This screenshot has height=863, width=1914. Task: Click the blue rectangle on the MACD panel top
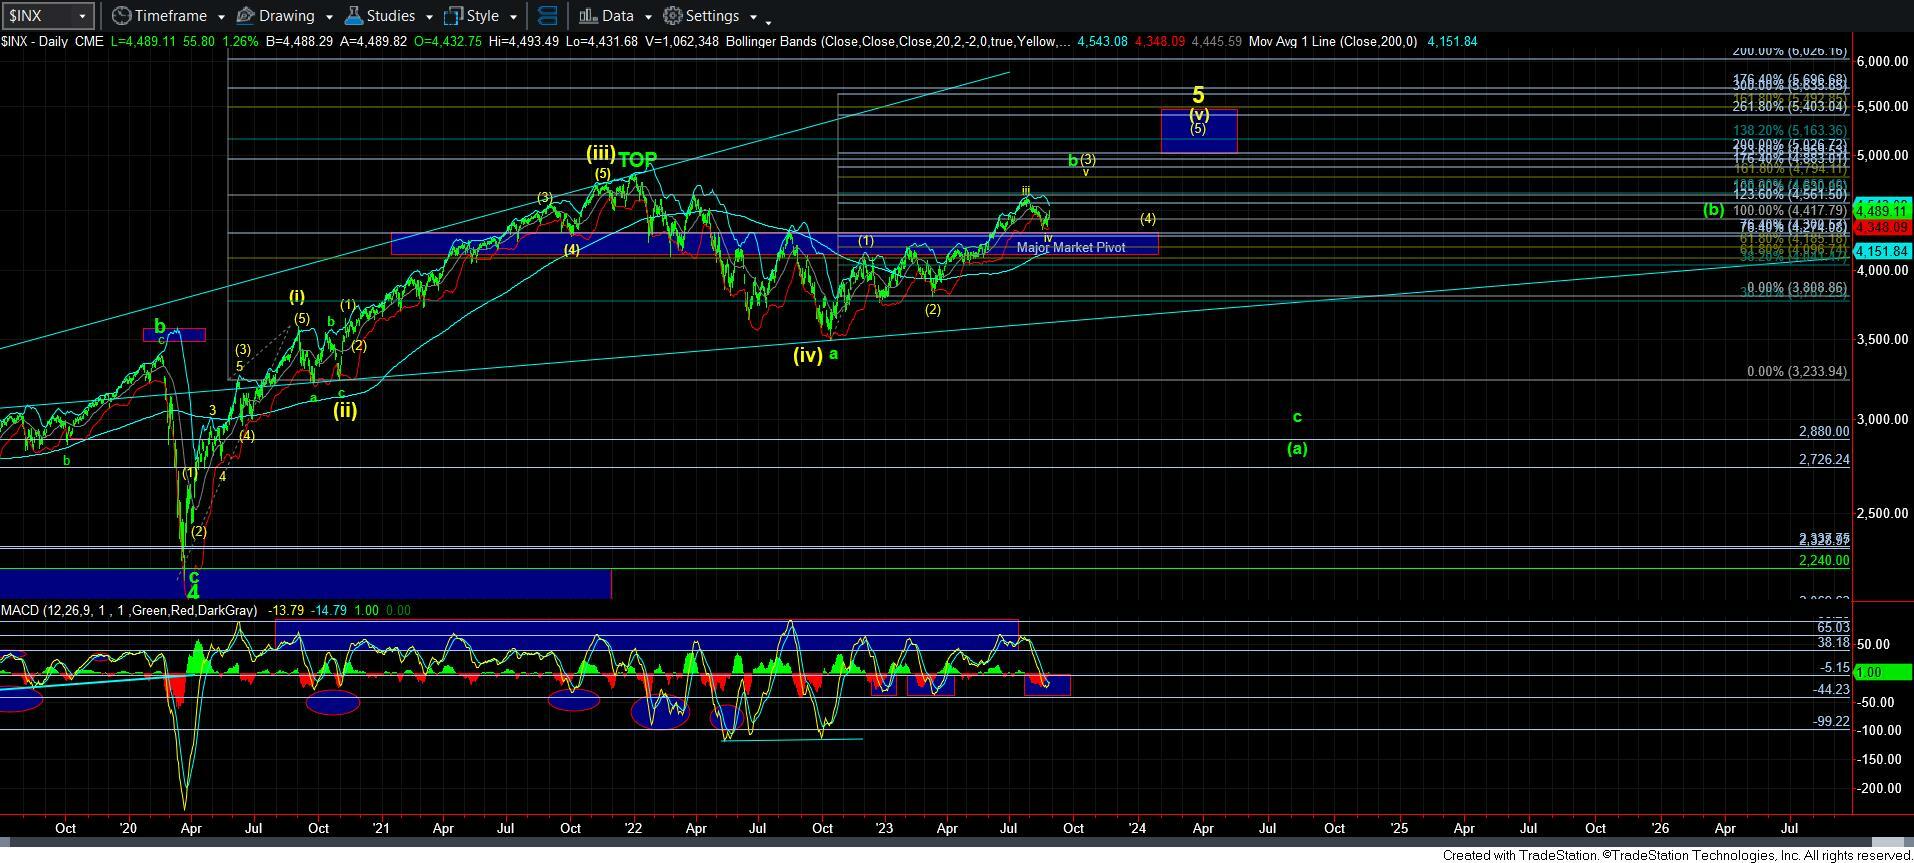click(646, 635)
